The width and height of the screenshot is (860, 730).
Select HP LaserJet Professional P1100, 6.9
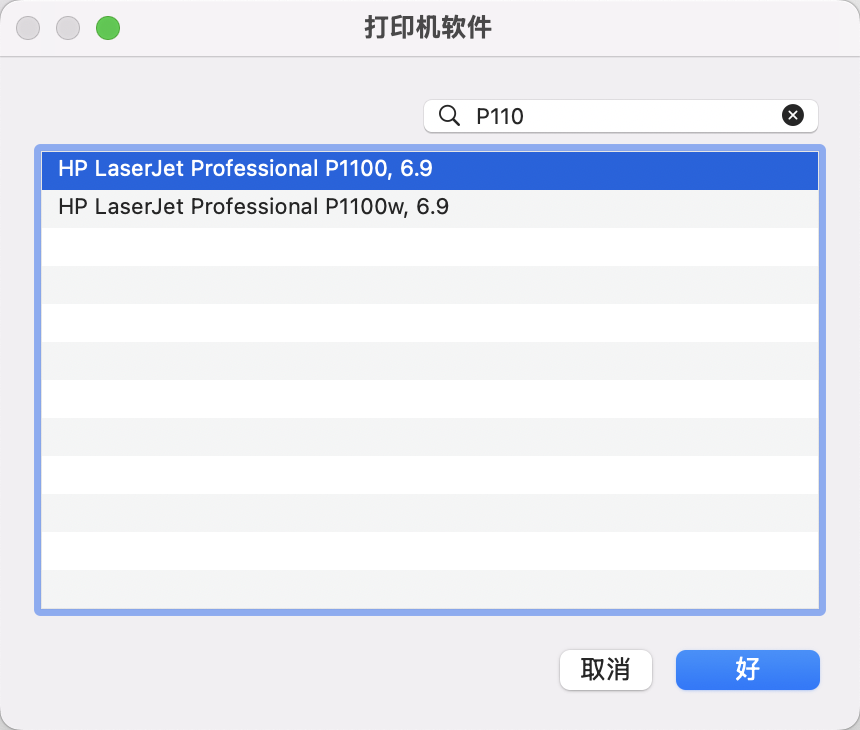430,171
